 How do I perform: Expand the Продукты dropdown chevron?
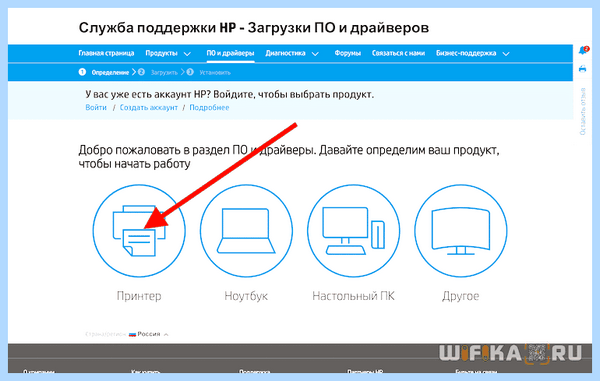(x=187, y=54)
